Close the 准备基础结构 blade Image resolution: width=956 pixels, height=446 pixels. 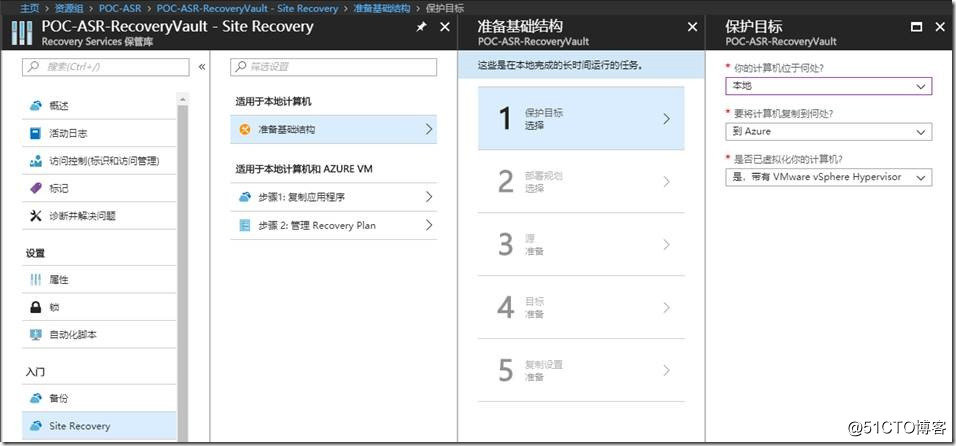[692, 27]
